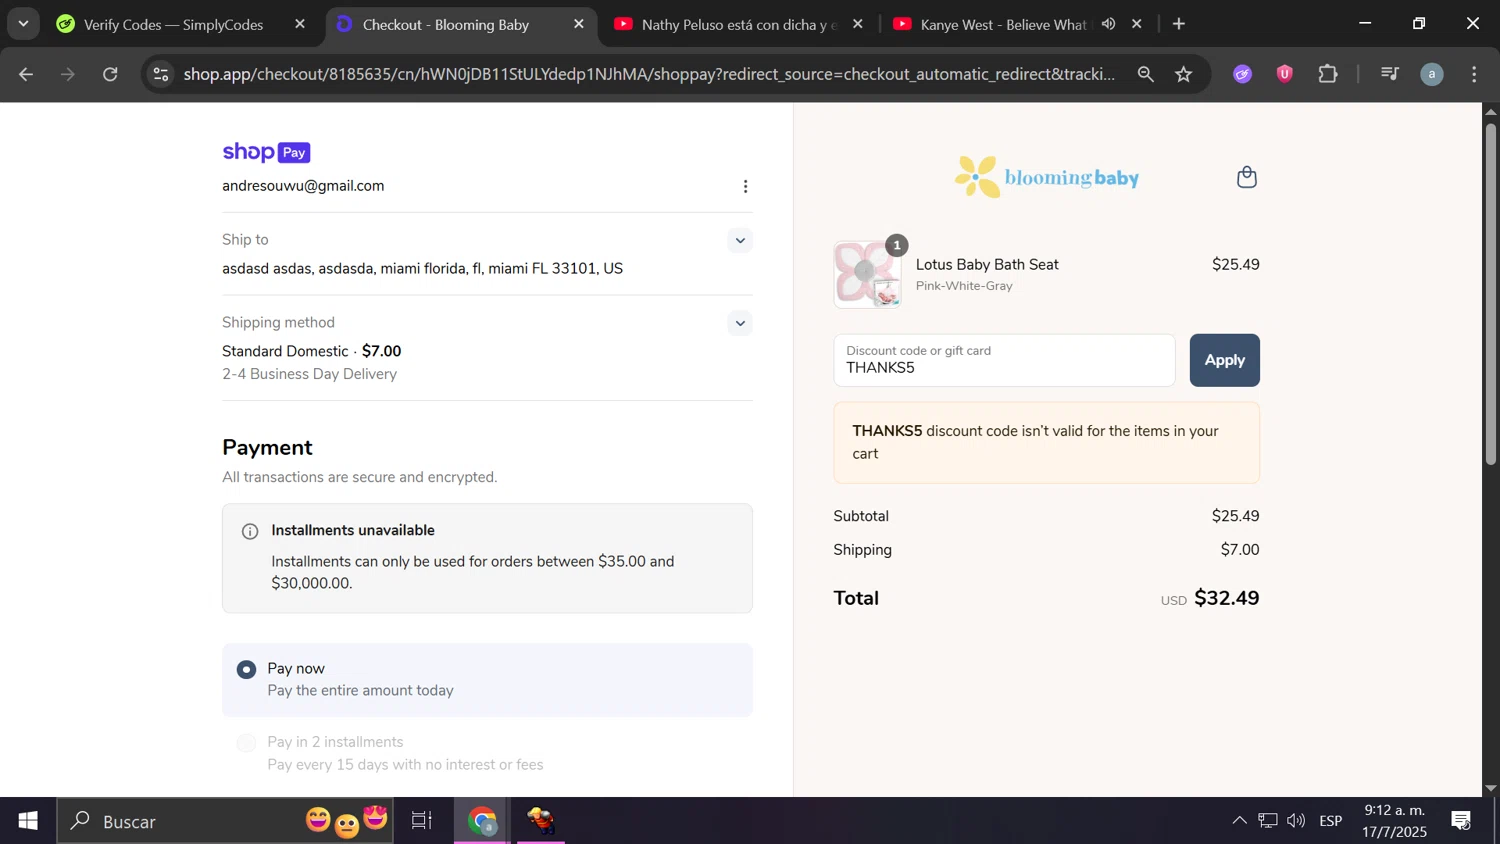Expand the Shipping method section
The width and height of the screenshot is (1500, 844).
tap(740, 323)
